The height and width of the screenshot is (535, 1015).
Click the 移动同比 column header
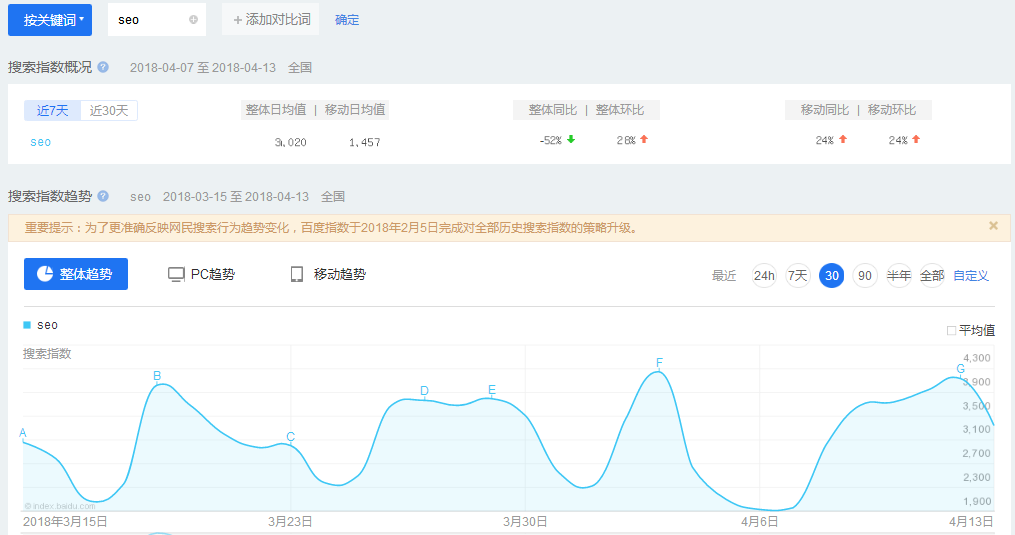pyautogui.click(x=825, y=110)
